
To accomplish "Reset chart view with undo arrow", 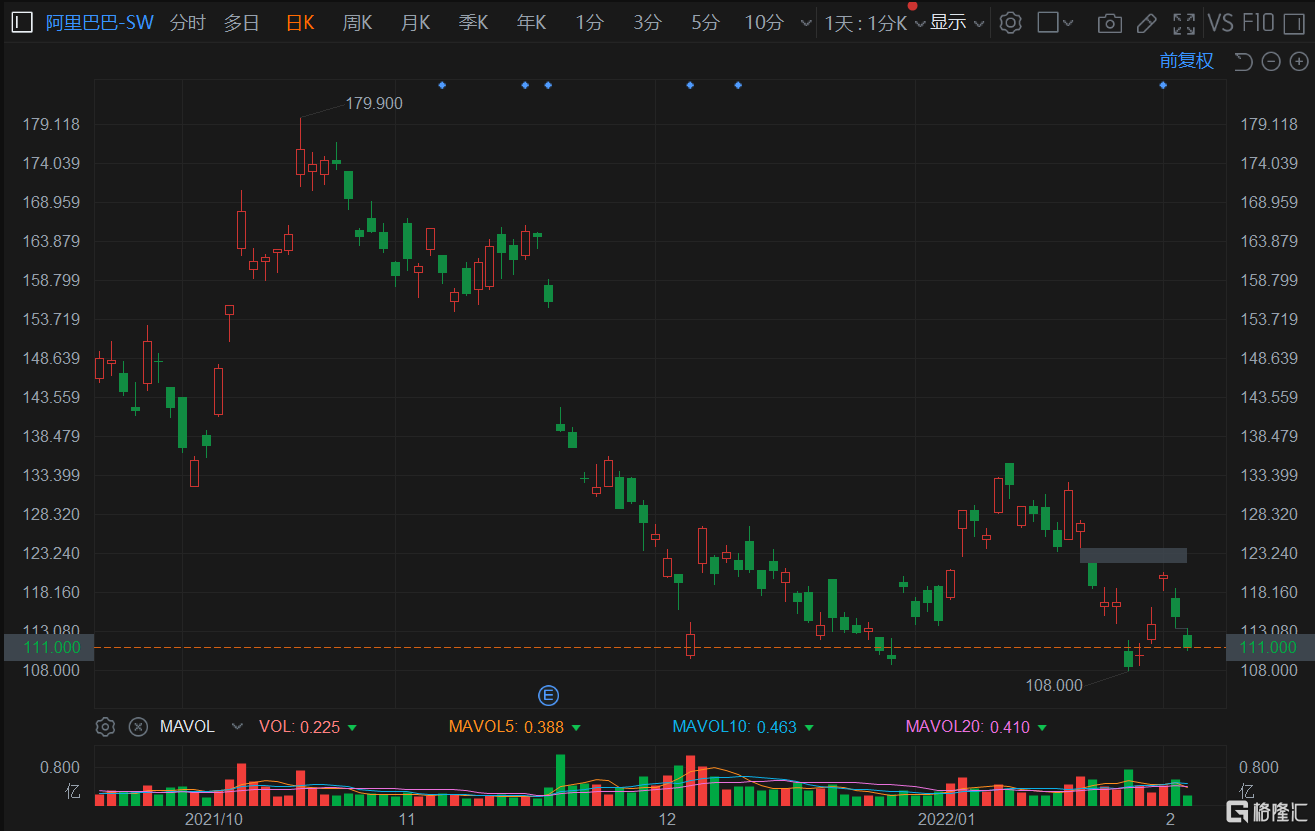I will [1243, 62].
